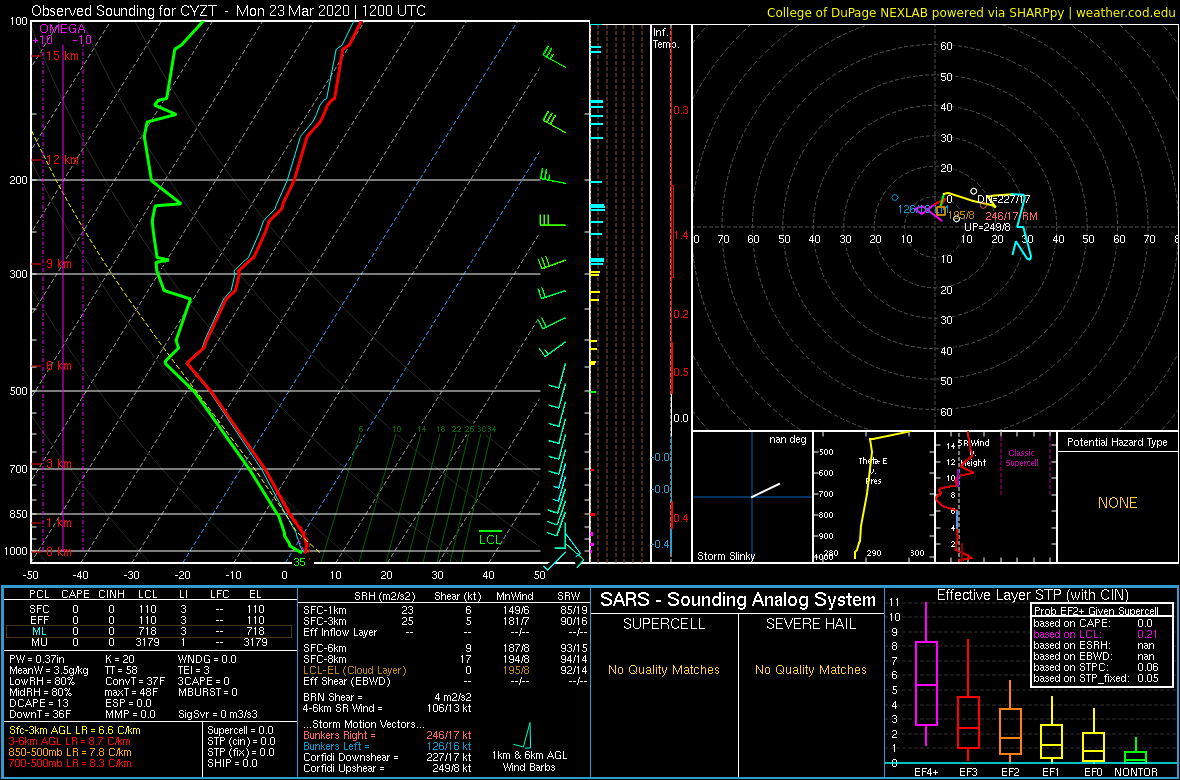Click the EF2 axis label
The width and height of the screenshot is (1180, 780).
click(x=1011, y=772)
